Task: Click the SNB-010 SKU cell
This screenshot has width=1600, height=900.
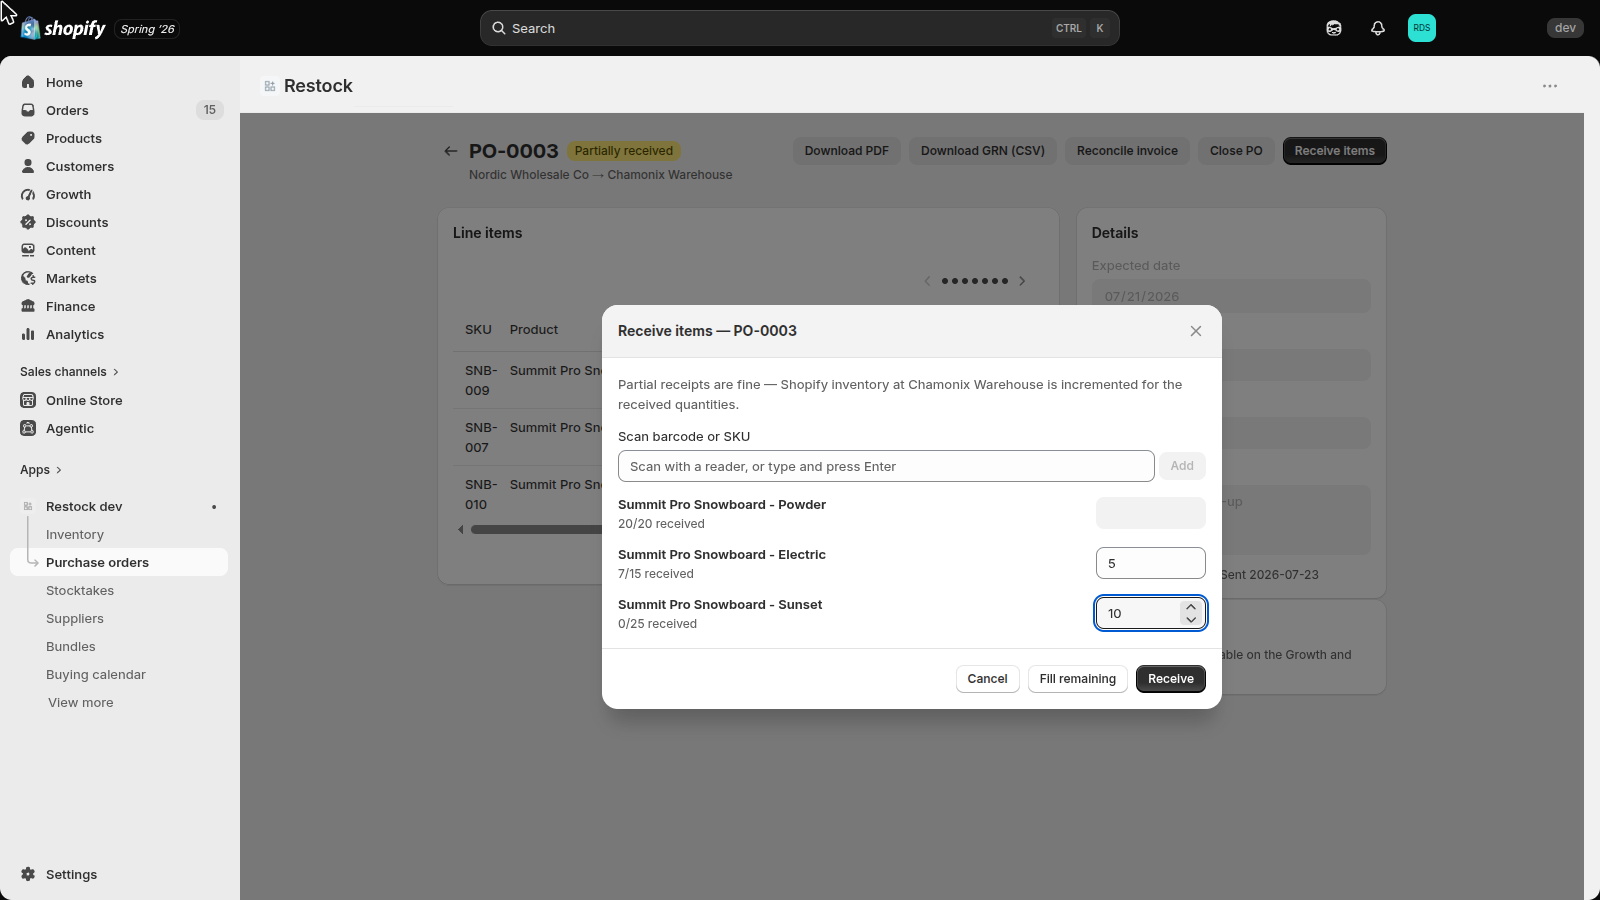Action: tap(481, 494)
